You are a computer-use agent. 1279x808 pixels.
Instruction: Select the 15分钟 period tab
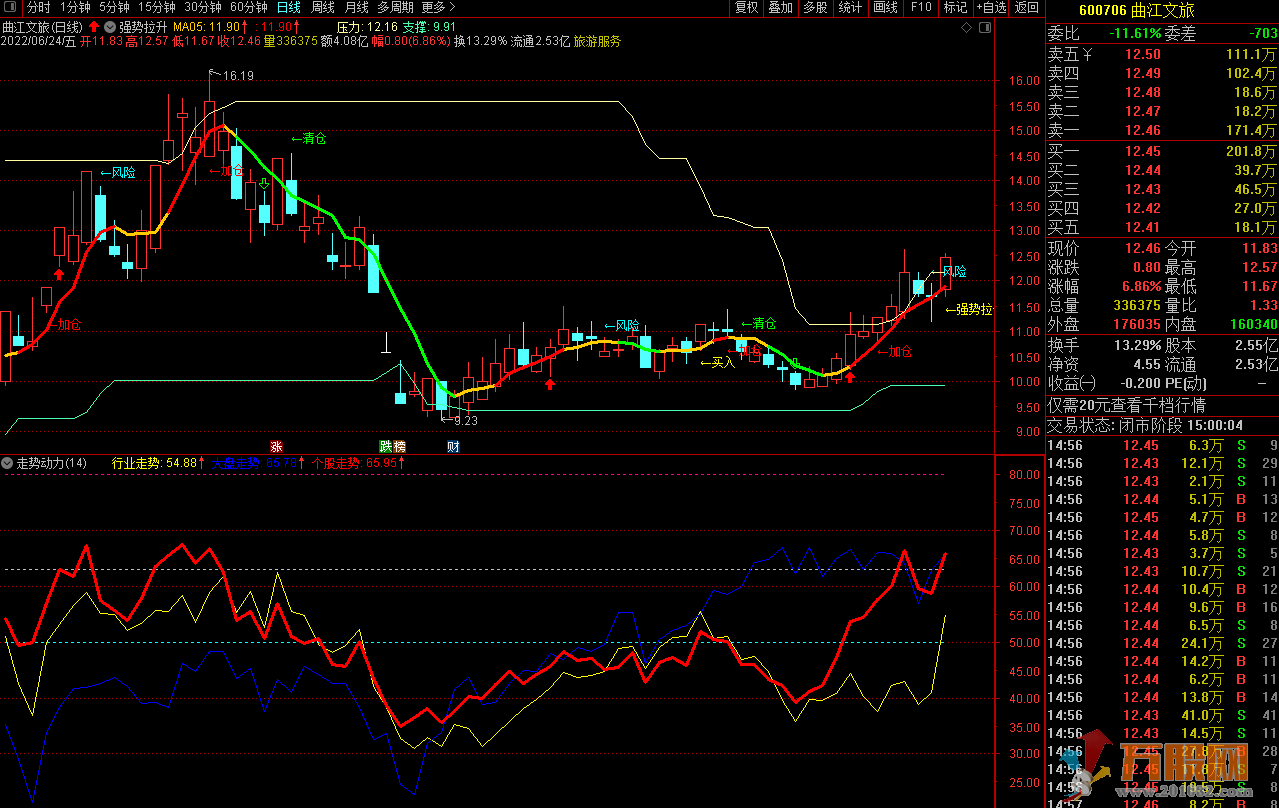click(x=156, y=7)
